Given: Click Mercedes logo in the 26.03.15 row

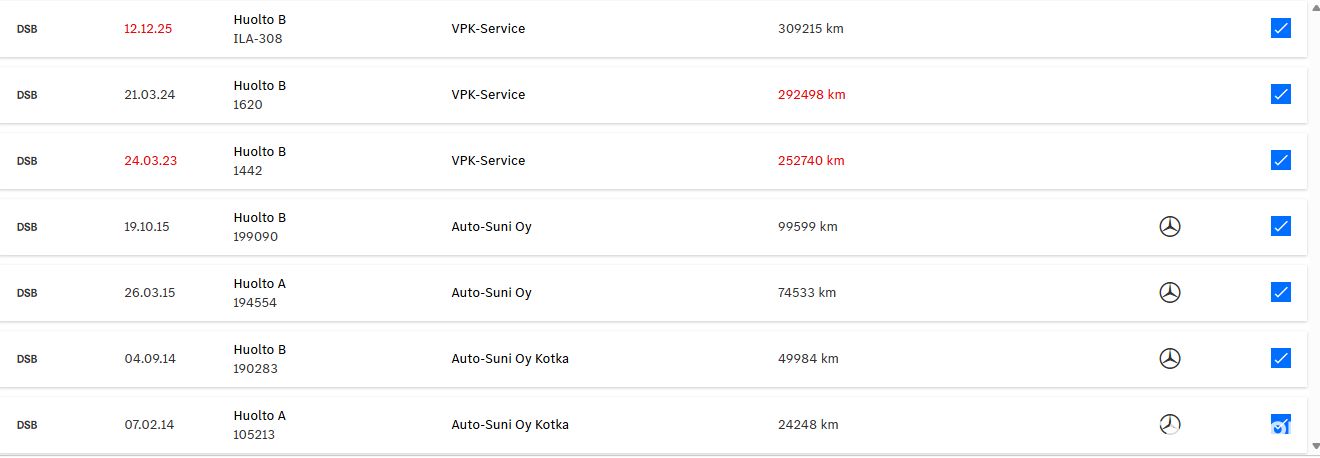Looking at the screenshot, I should [x=1170, y=293].
